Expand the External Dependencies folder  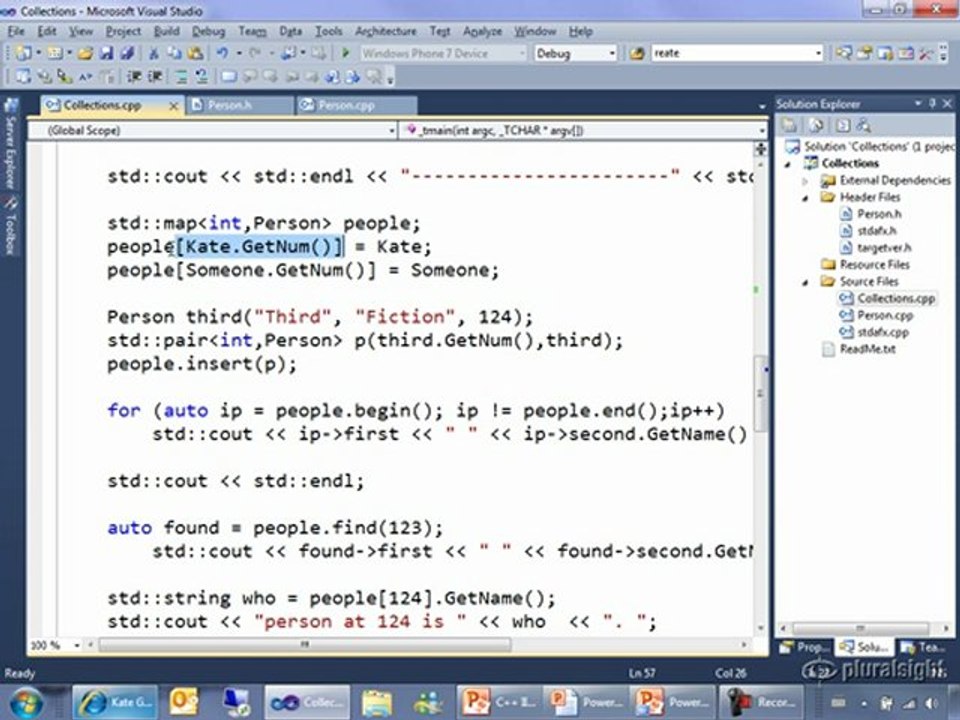point(806,181)
